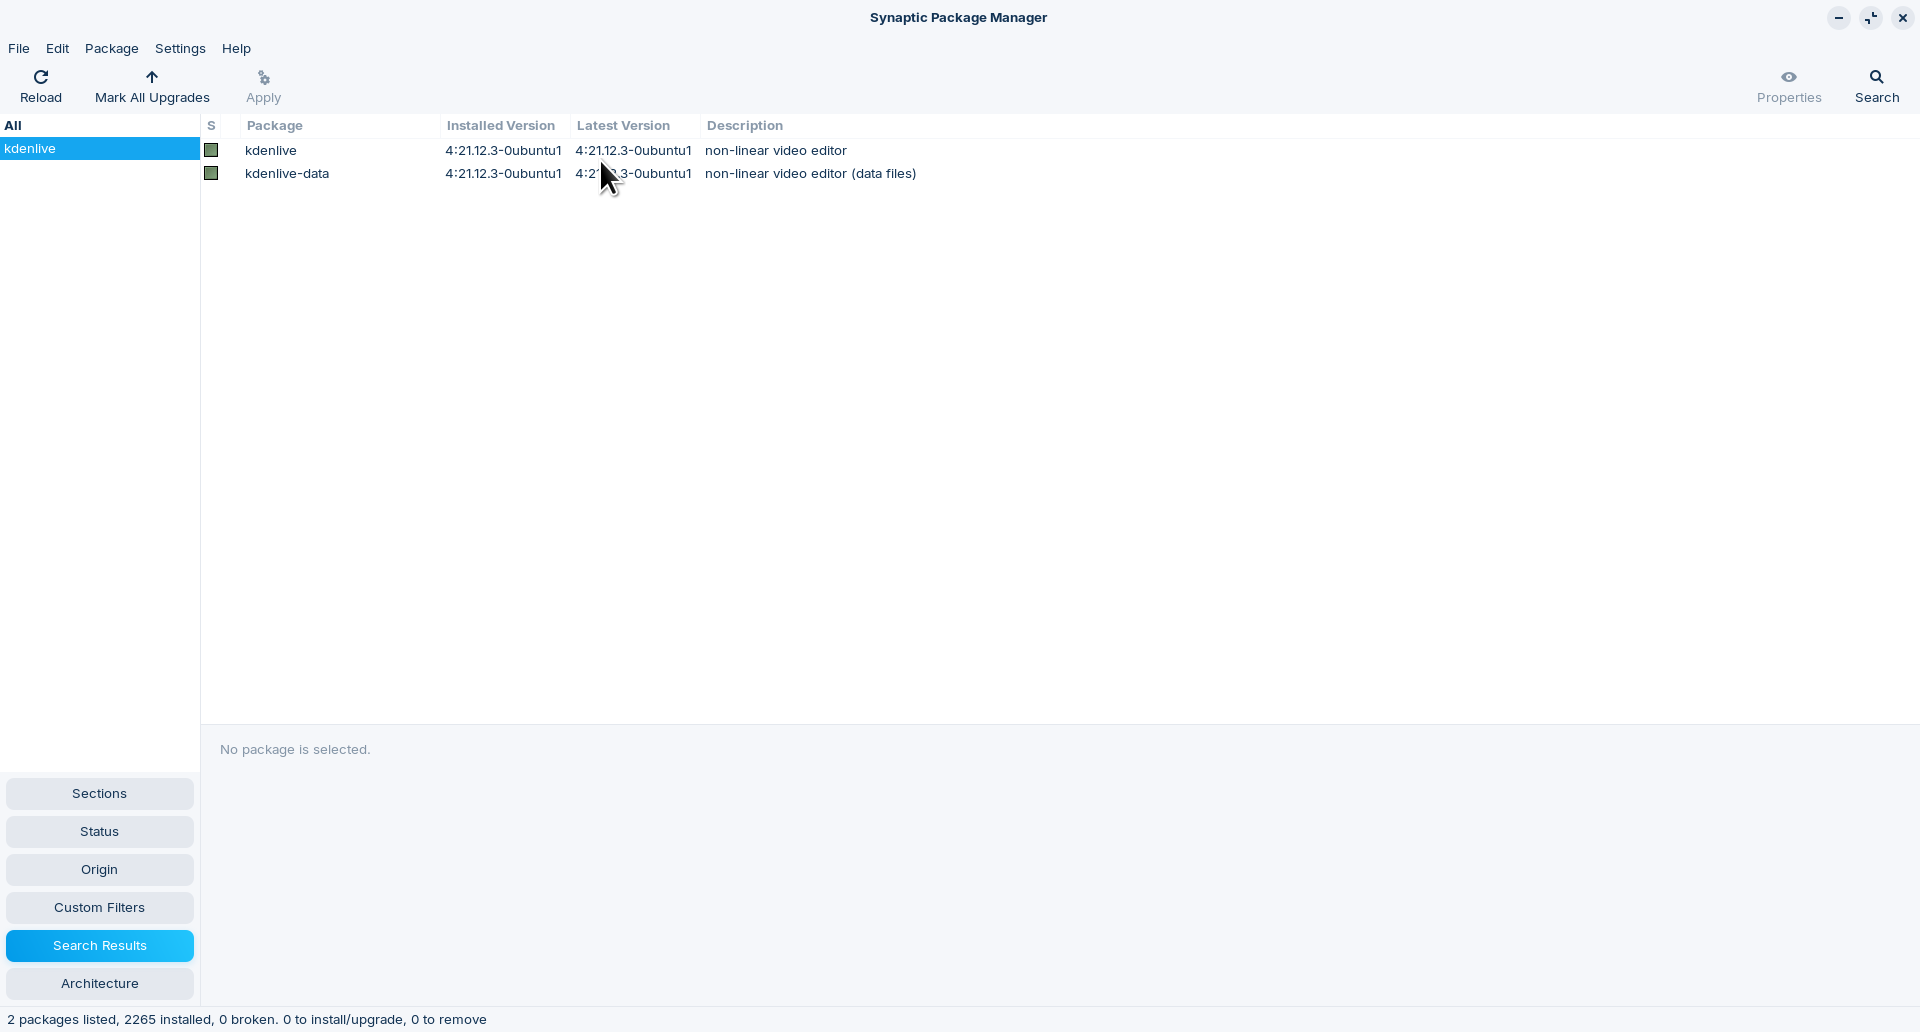Click the Apply toolbar icon
Viewport: 1920px width, 1032px height.
[x=264, y=77]
